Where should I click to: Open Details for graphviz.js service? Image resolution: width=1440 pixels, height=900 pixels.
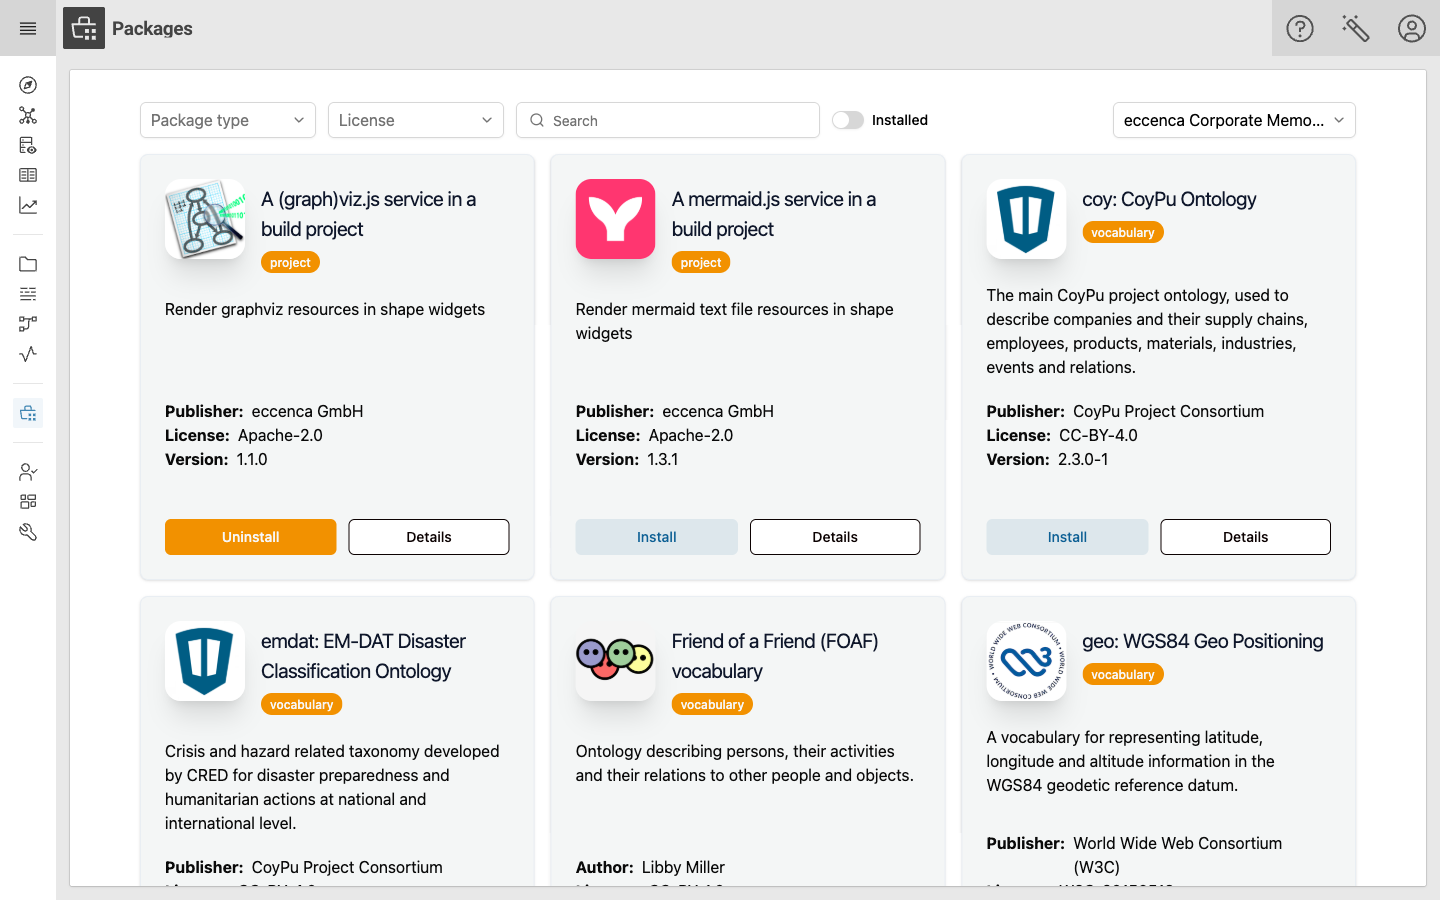coord(429,537)
